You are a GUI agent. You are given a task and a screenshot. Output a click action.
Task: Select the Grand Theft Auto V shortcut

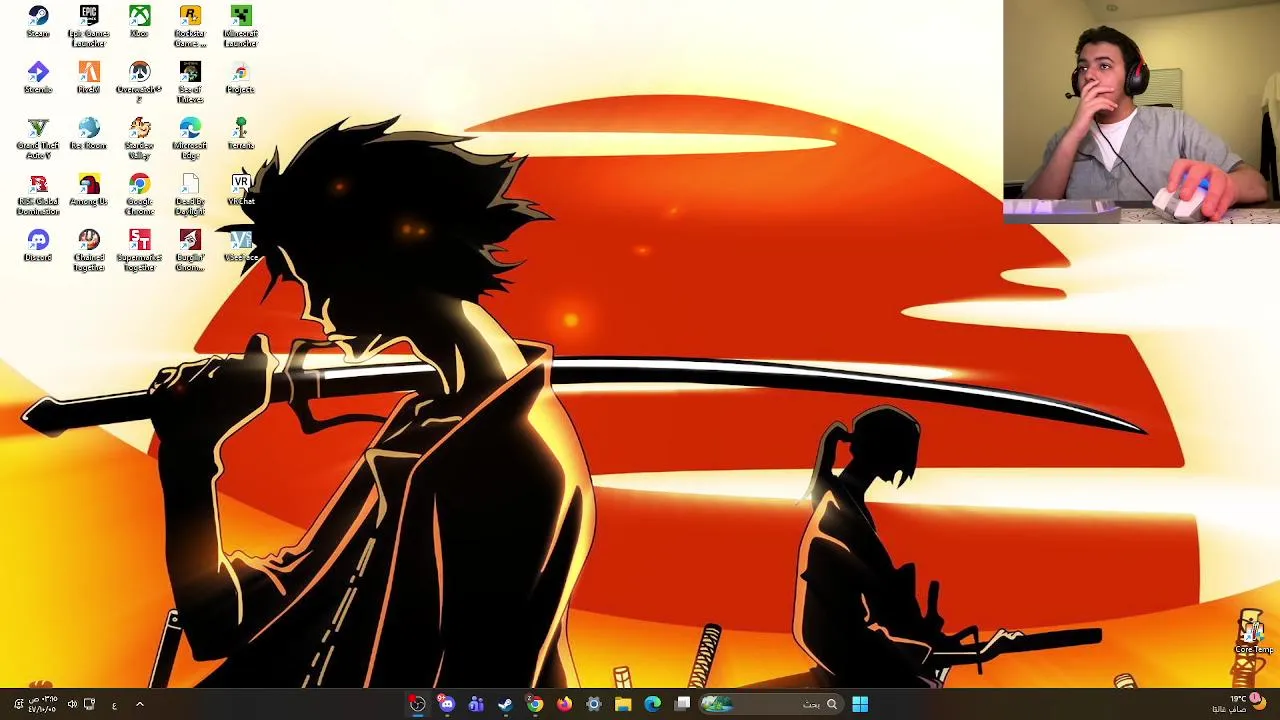[38, 138]
